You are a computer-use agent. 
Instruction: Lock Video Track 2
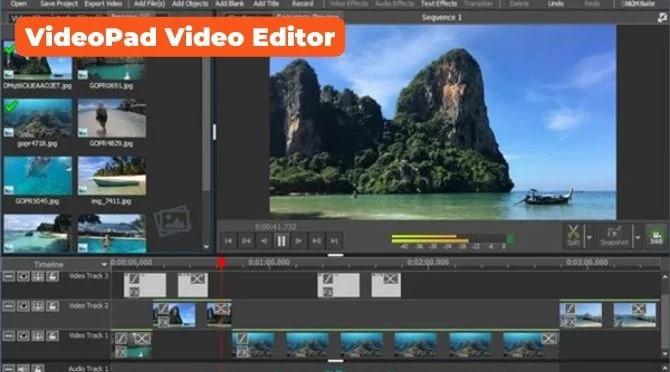coord(52,306)
